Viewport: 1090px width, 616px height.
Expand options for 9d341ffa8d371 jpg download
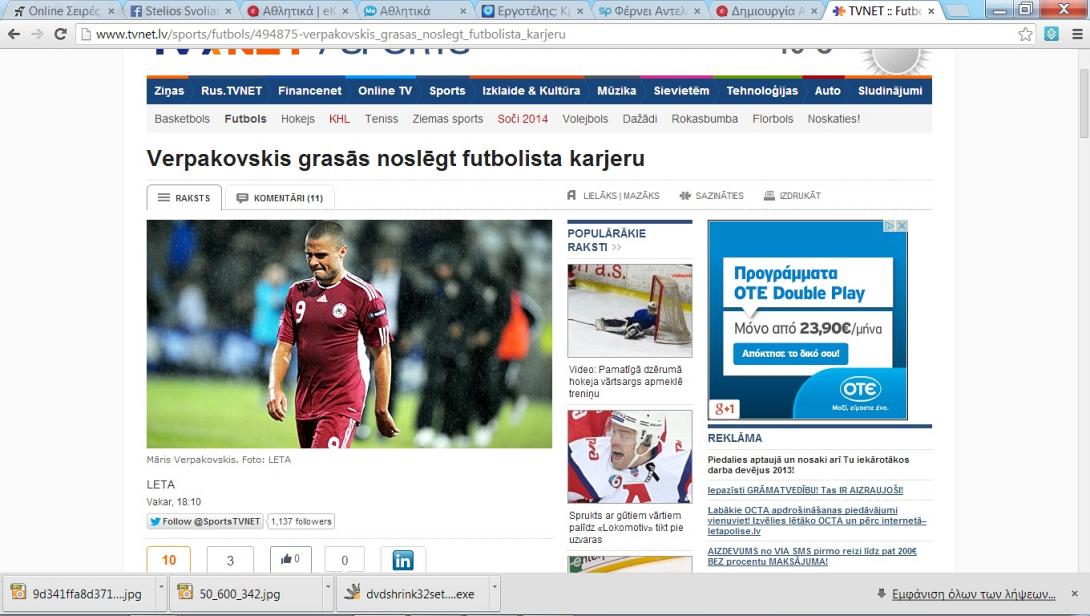coord(161,593)
